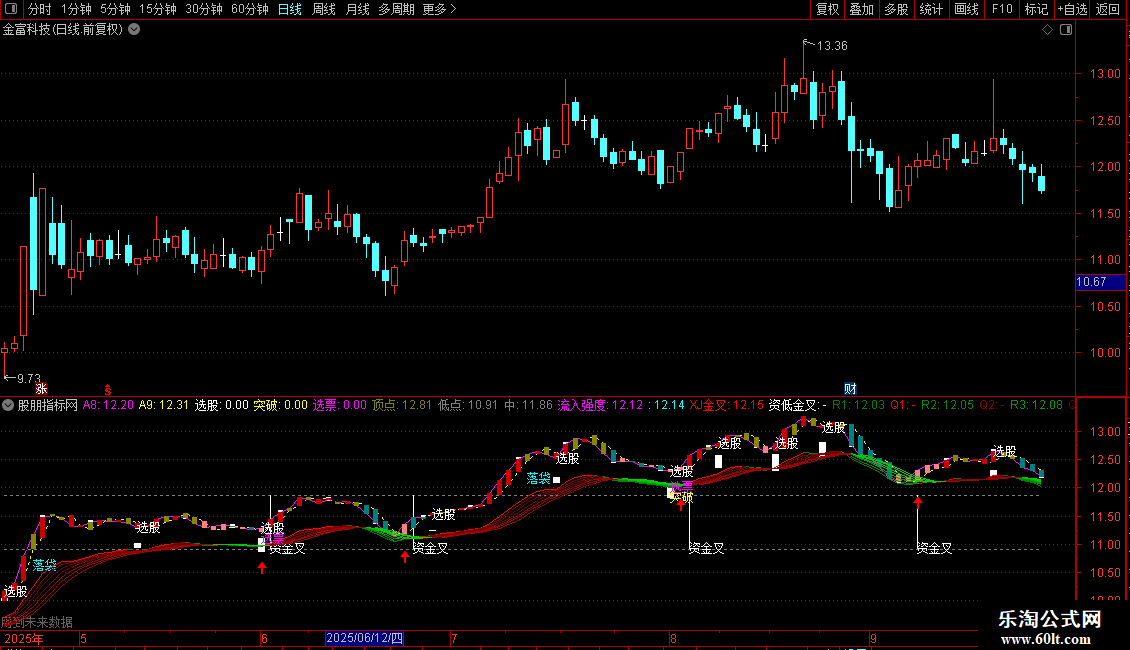Click the red 涨 marker icon

click(41, 388)
